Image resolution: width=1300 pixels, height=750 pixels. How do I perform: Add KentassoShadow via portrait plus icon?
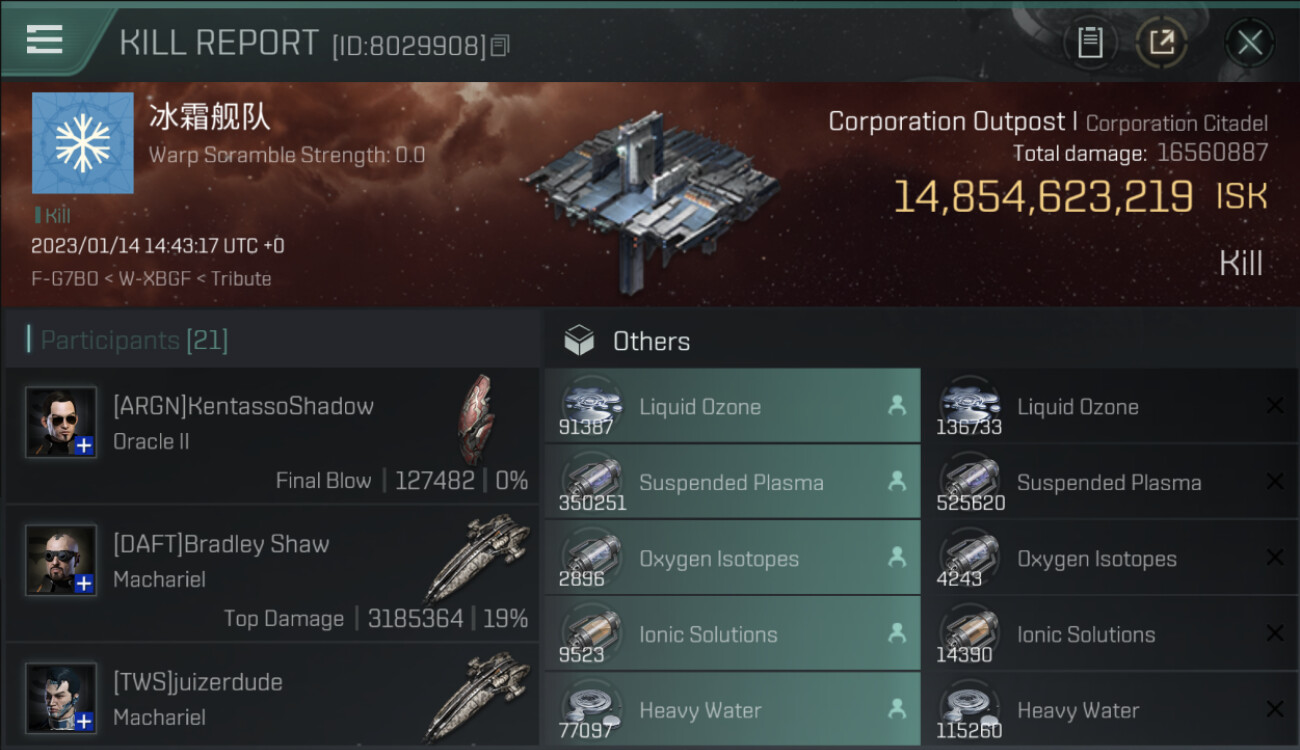84,446
